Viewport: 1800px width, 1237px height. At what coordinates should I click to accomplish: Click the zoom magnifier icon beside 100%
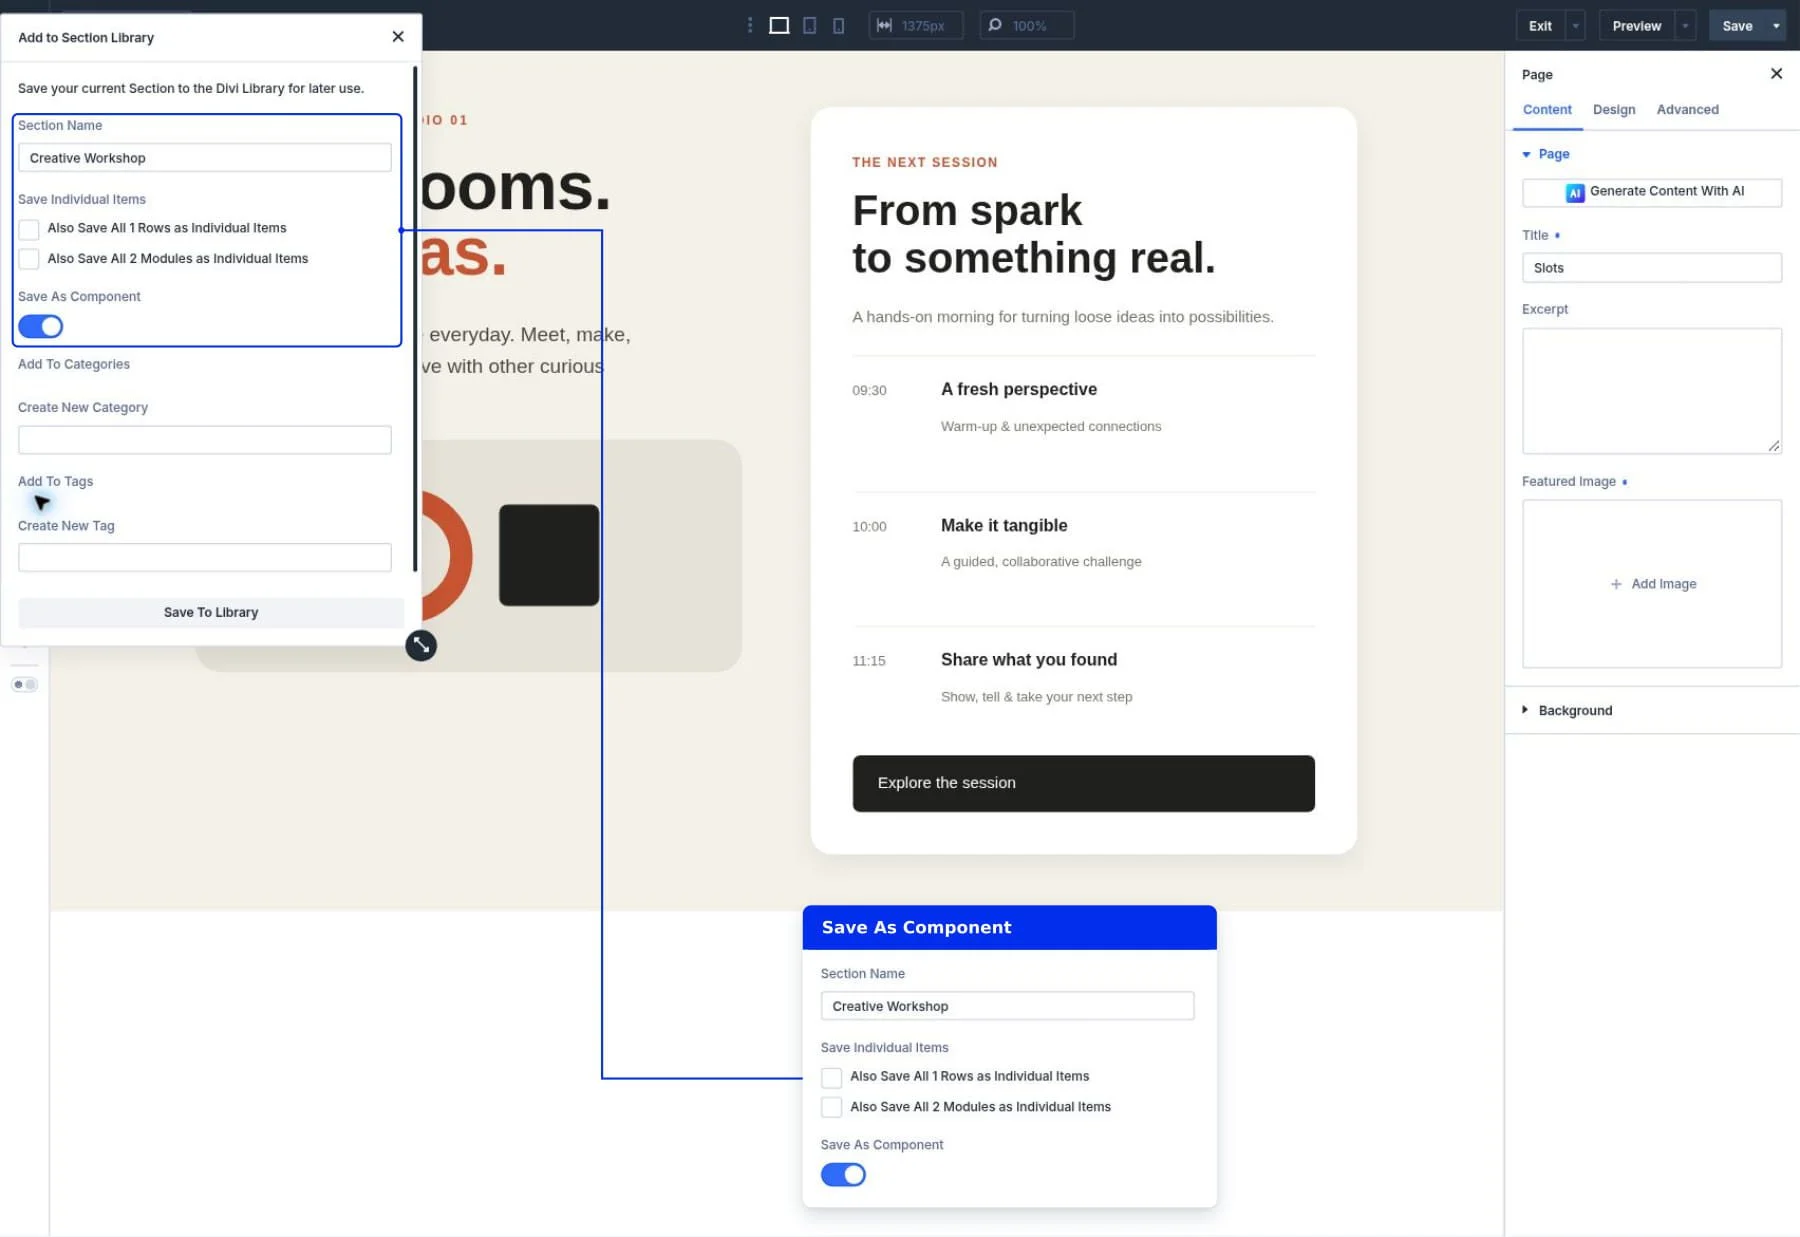[x=995, y=25]
